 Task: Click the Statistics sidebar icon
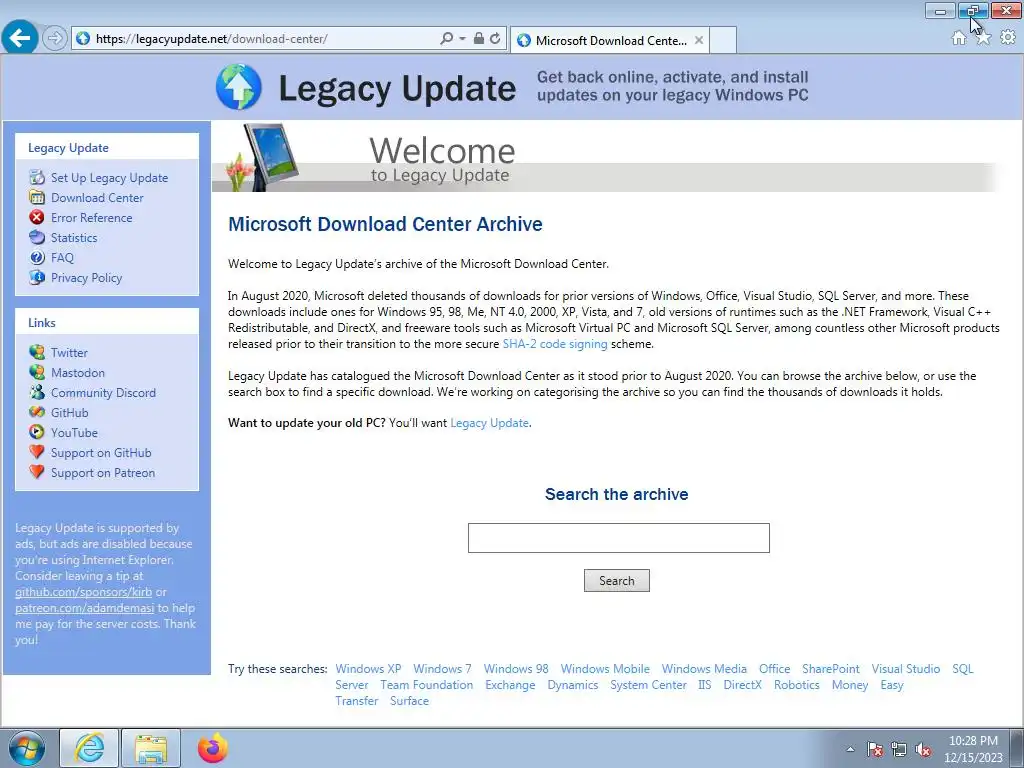37,238
